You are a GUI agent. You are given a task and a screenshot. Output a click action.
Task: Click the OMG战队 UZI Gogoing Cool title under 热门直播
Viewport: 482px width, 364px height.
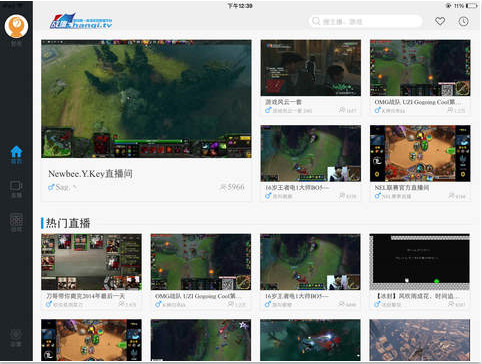tap(198, 296)
